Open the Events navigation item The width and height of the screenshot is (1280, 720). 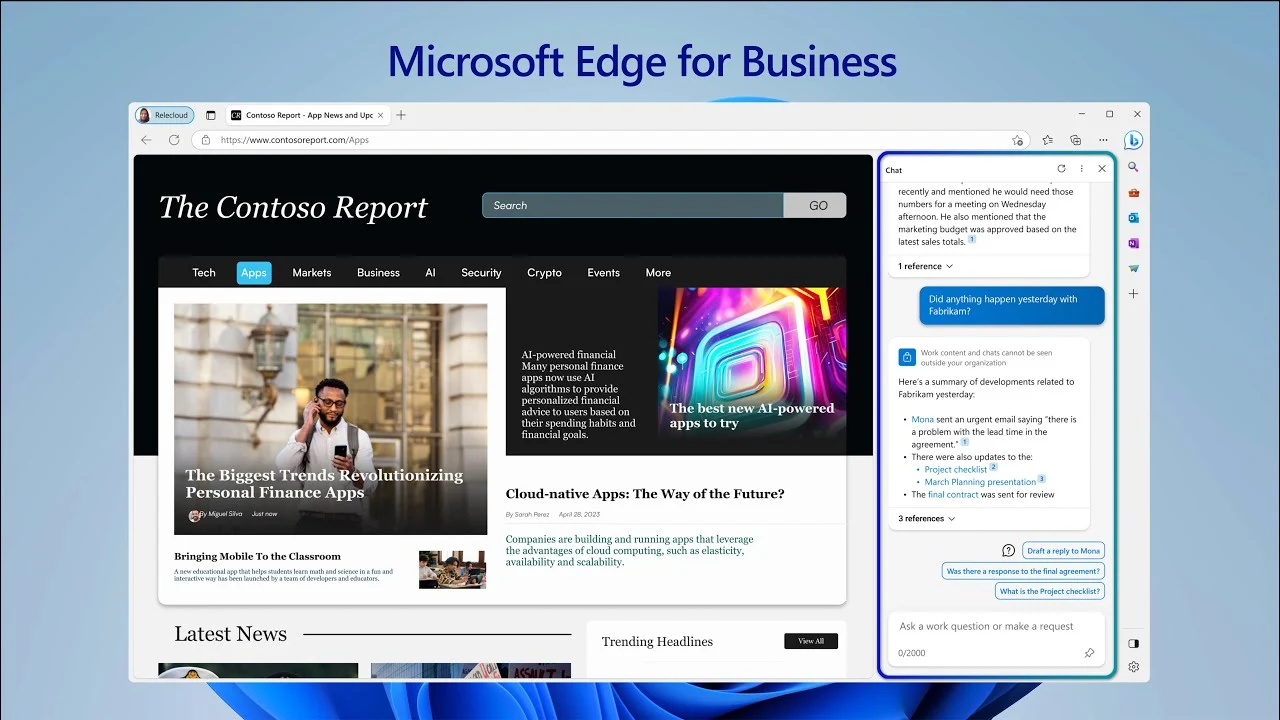[604, 273]
